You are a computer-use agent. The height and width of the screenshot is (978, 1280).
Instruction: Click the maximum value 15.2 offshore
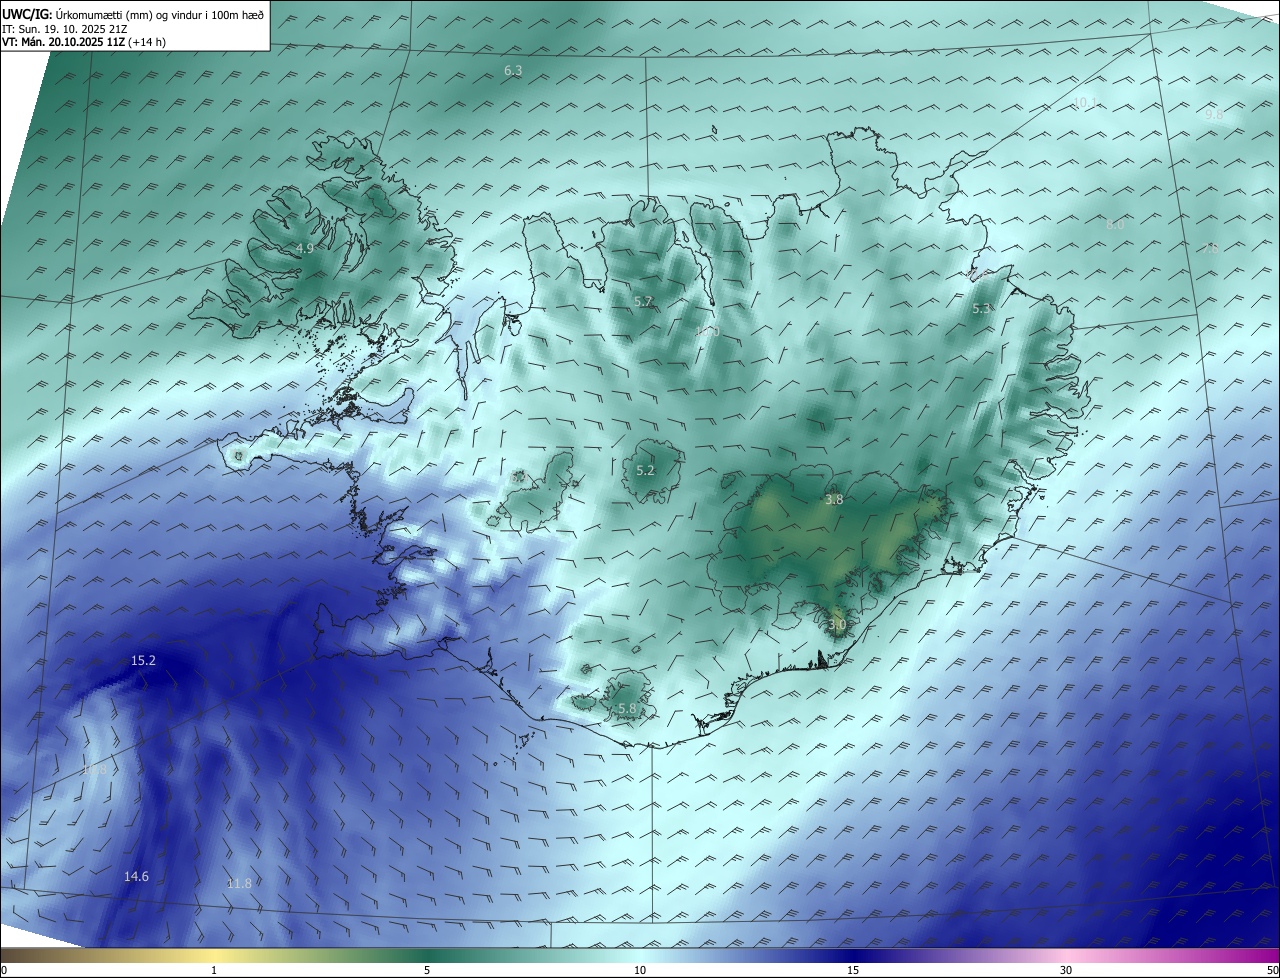143,661
